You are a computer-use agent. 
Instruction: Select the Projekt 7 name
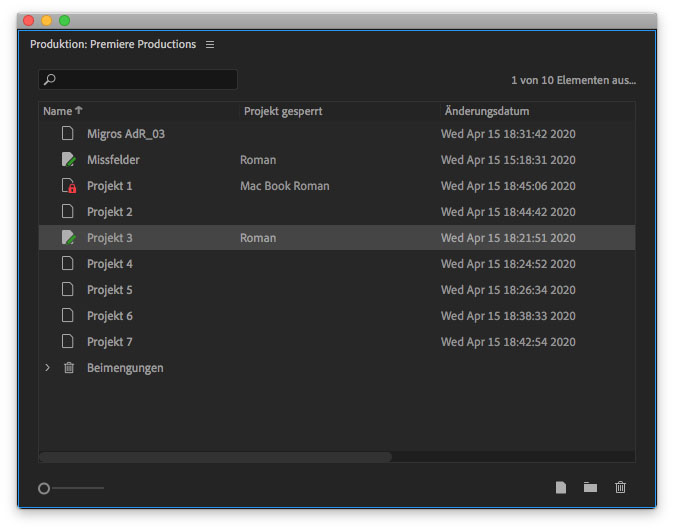[110, 342]
